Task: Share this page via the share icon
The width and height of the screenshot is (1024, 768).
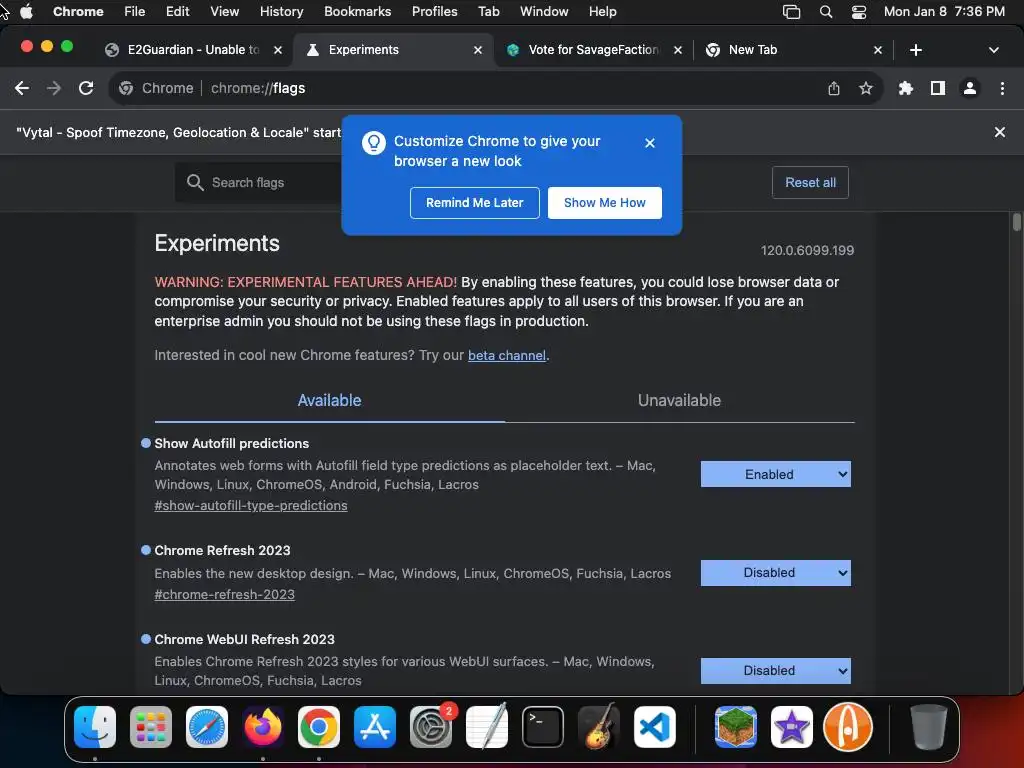Action: (x=834, y=88)
